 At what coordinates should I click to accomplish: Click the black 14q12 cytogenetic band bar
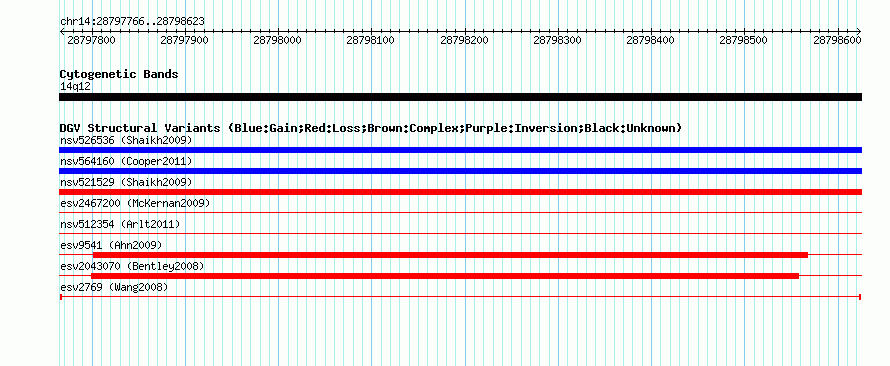tap(460, 97)
